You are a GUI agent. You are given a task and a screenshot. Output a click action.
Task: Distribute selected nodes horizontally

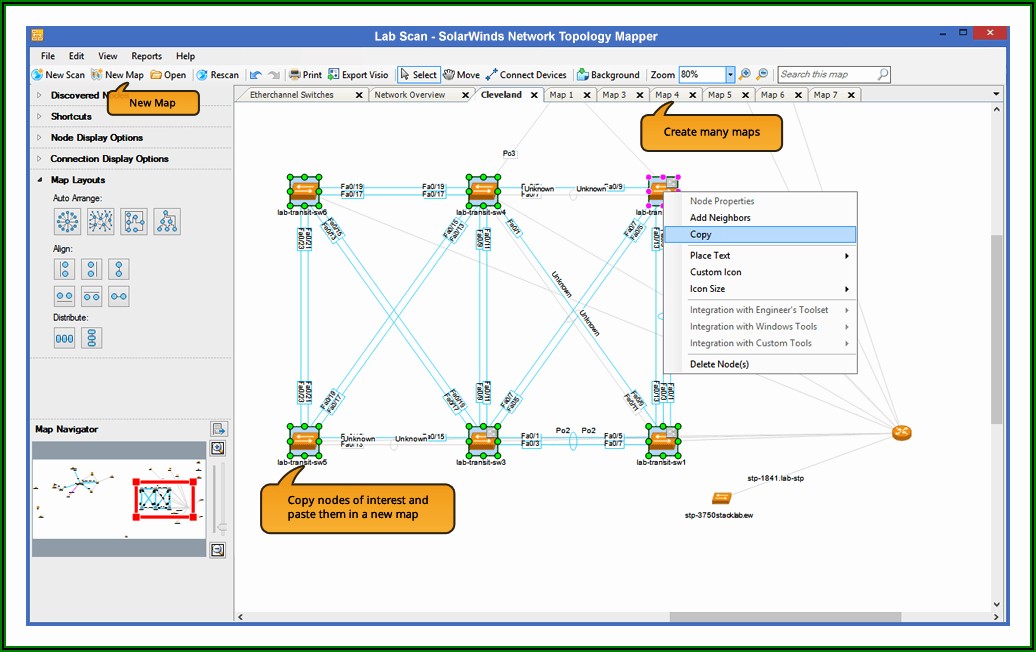(x=65, y=338)
